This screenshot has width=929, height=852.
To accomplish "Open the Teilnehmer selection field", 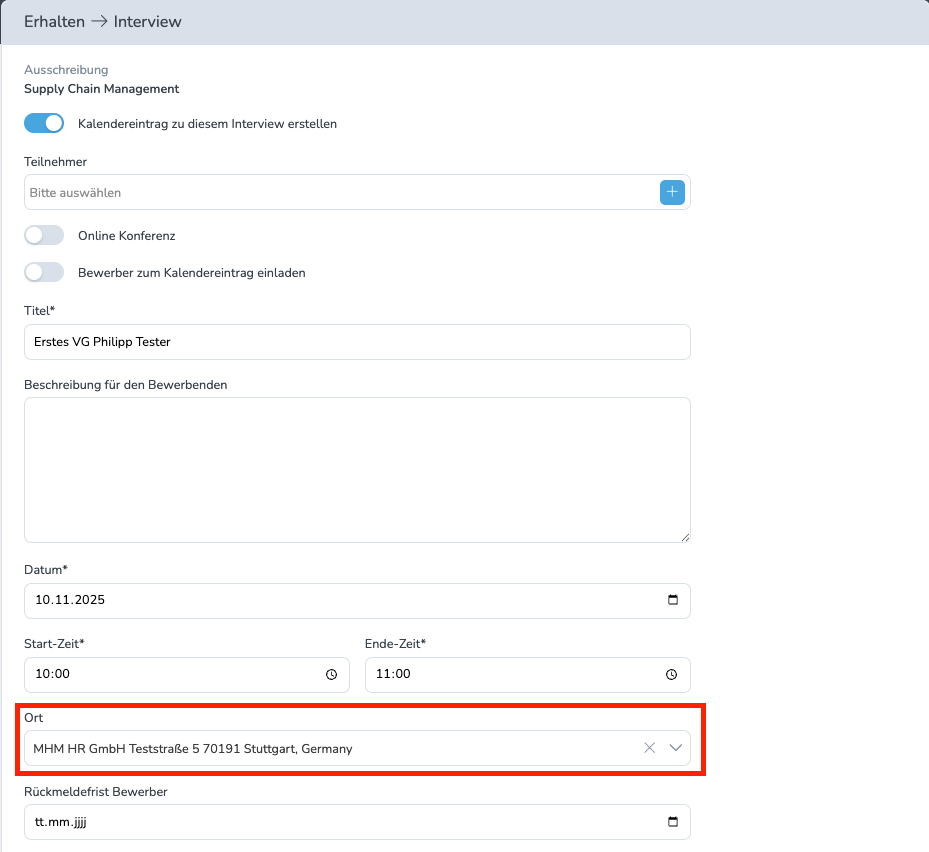I will (x=340, y=192).
